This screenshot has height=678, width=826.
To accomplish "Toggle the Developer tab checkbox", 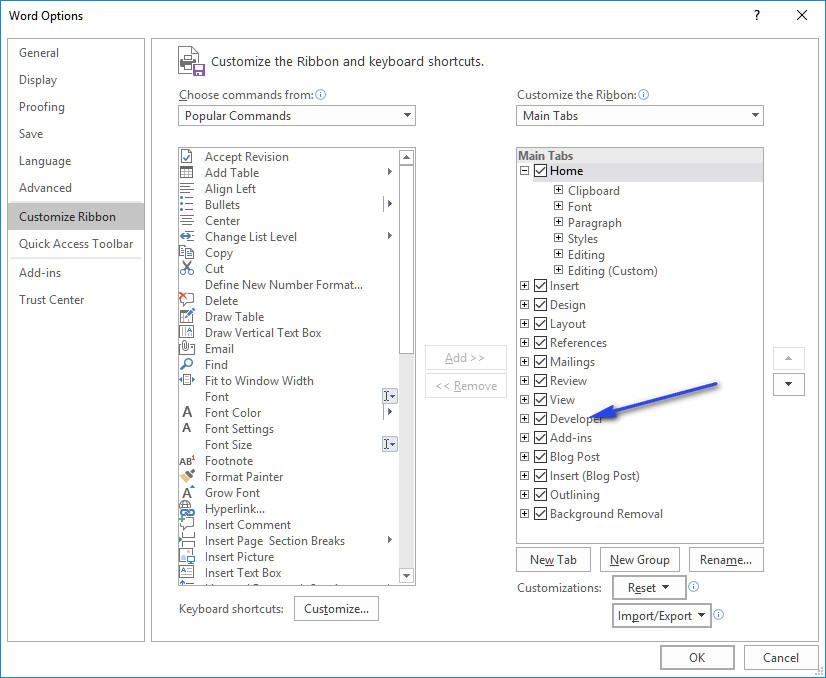I will 540,418.
